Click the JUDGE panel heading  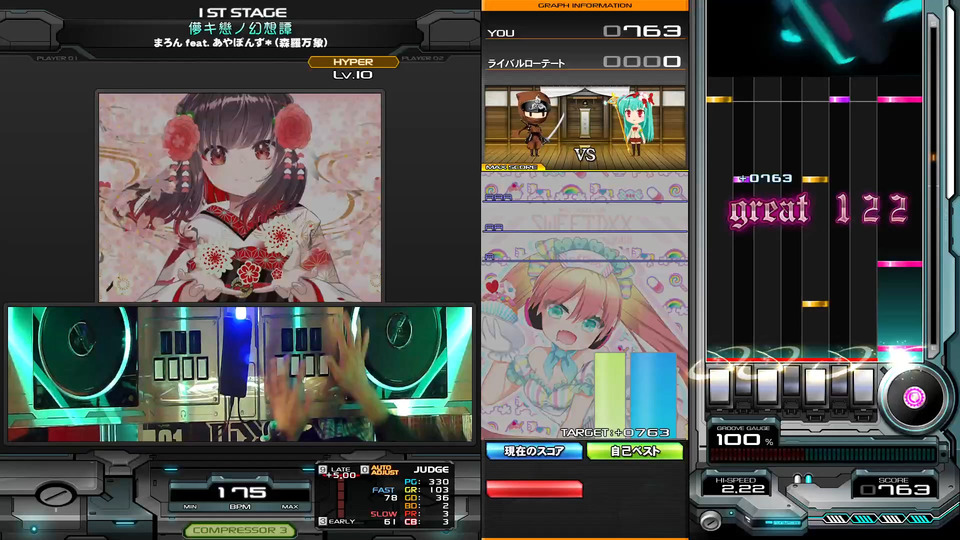pos(431,470)
